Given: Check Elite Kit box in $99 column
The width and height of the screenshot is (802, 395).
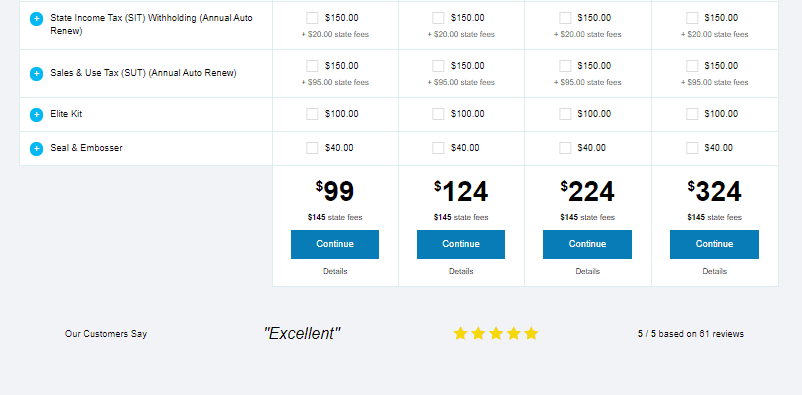Looking at the screenshot, I should click(x=312, y=114).
